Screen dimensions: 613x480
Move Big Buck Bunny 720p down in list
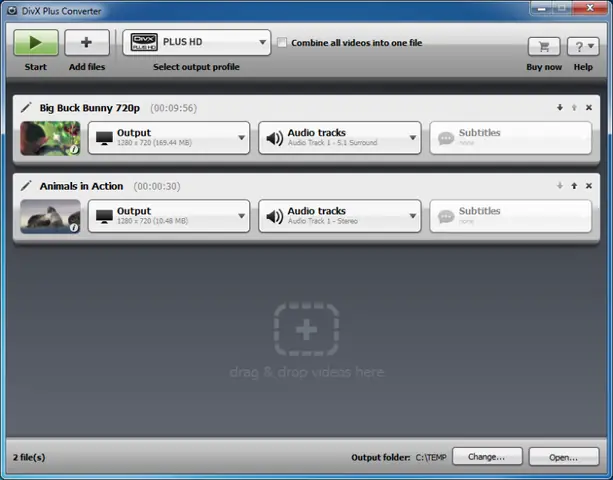559,108
